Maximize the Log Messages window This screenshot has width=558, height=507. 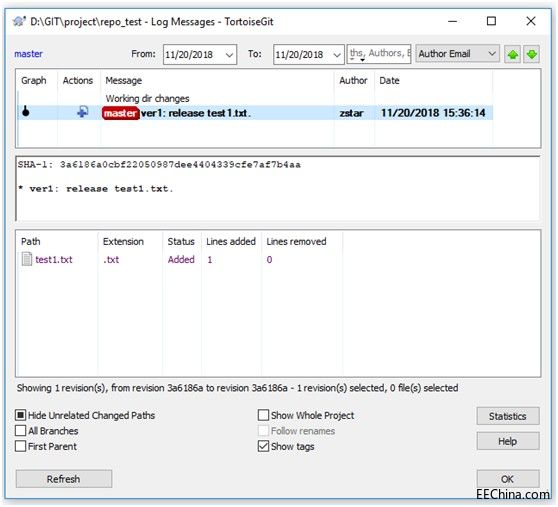coord(491,21)
